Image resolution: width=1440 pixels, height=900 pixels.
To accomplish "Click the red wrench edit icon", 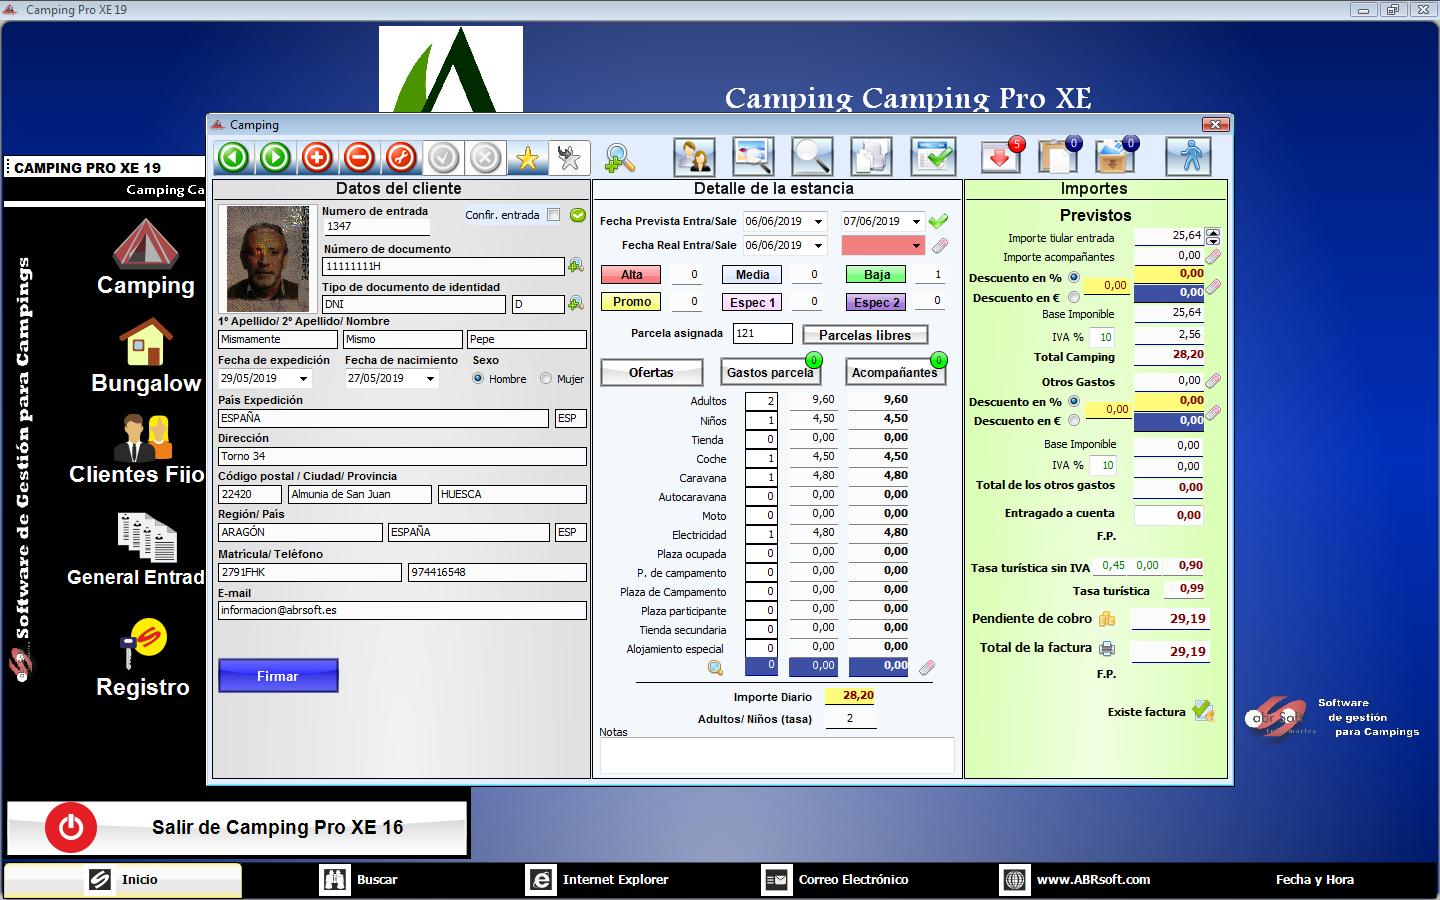I will click(x=401, y=158).
